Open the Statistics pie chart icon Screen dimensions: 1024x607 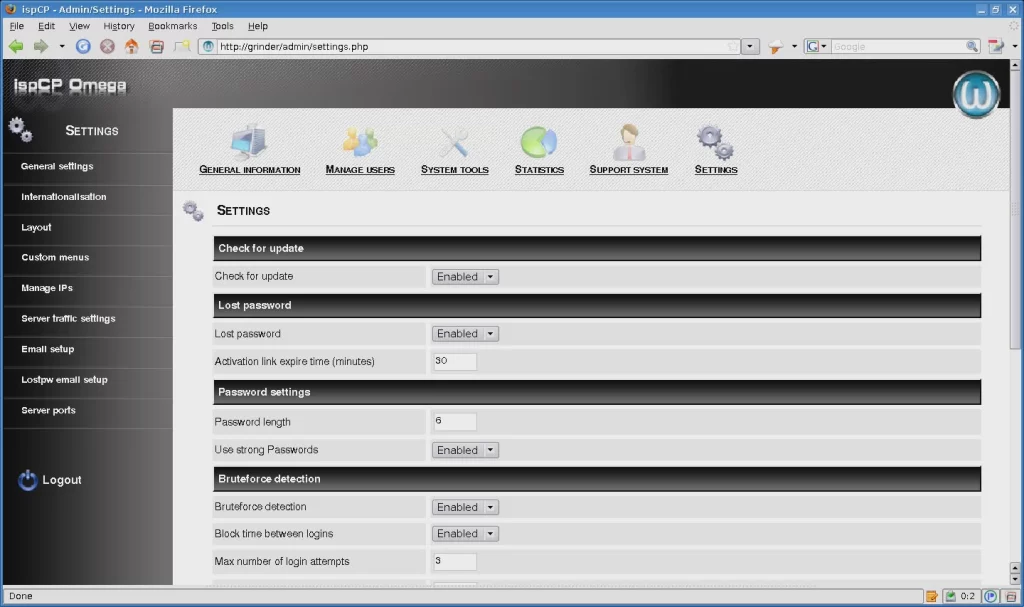pyautogui.click(x=539, y=142)
